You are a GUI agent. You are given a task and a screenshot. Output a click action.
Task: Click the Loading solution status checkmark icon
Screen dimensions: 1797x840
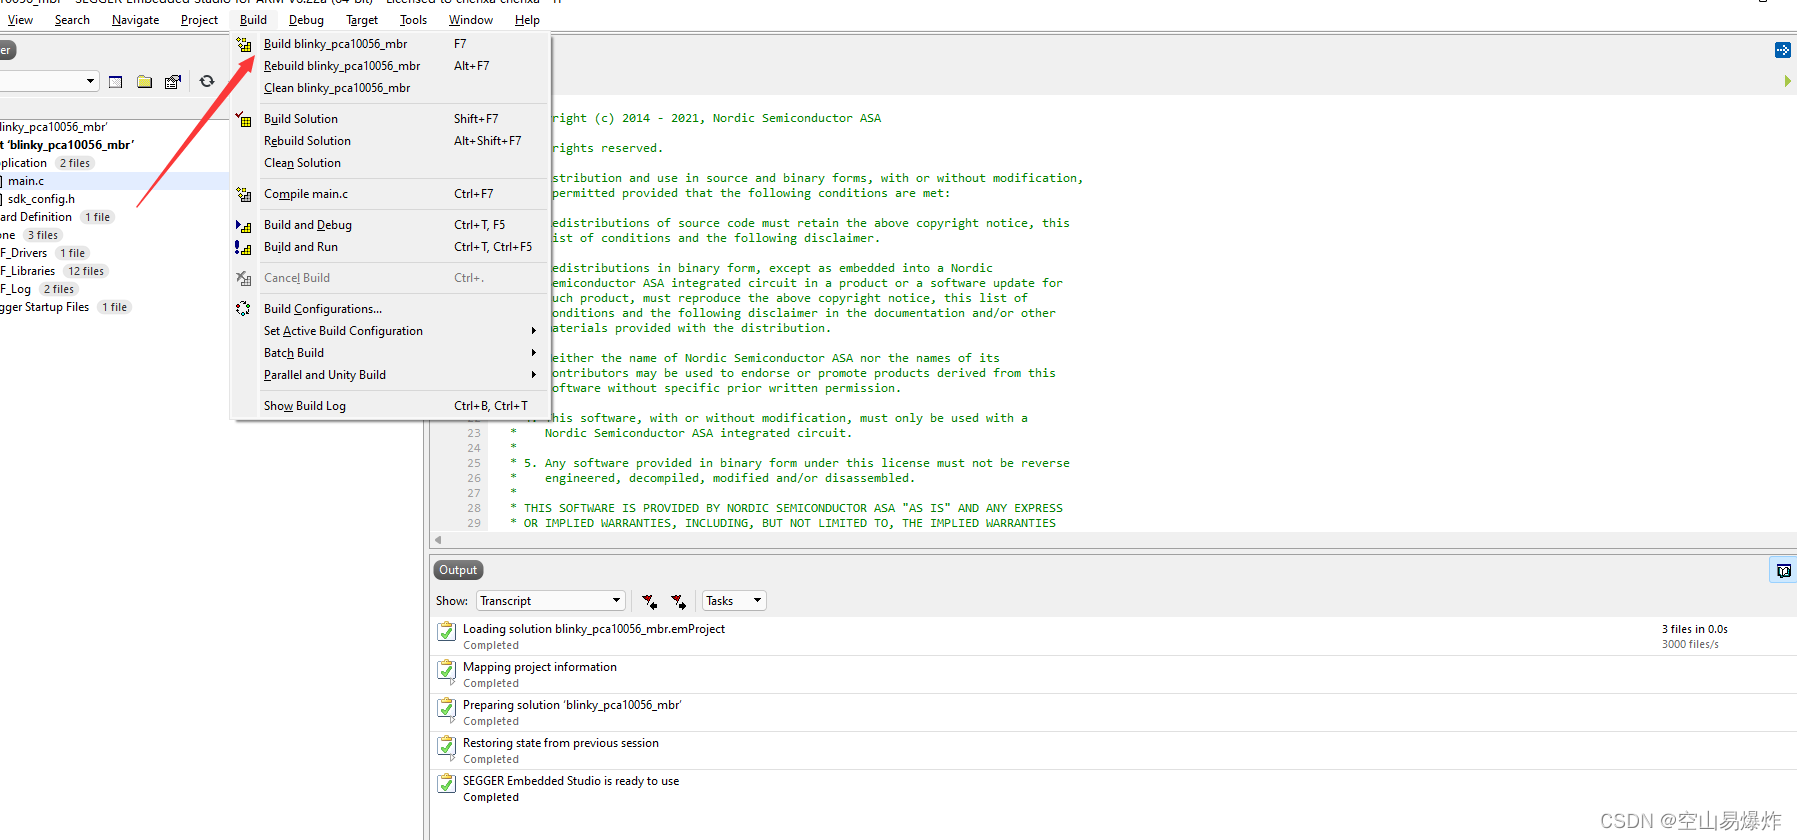point(447,632)
